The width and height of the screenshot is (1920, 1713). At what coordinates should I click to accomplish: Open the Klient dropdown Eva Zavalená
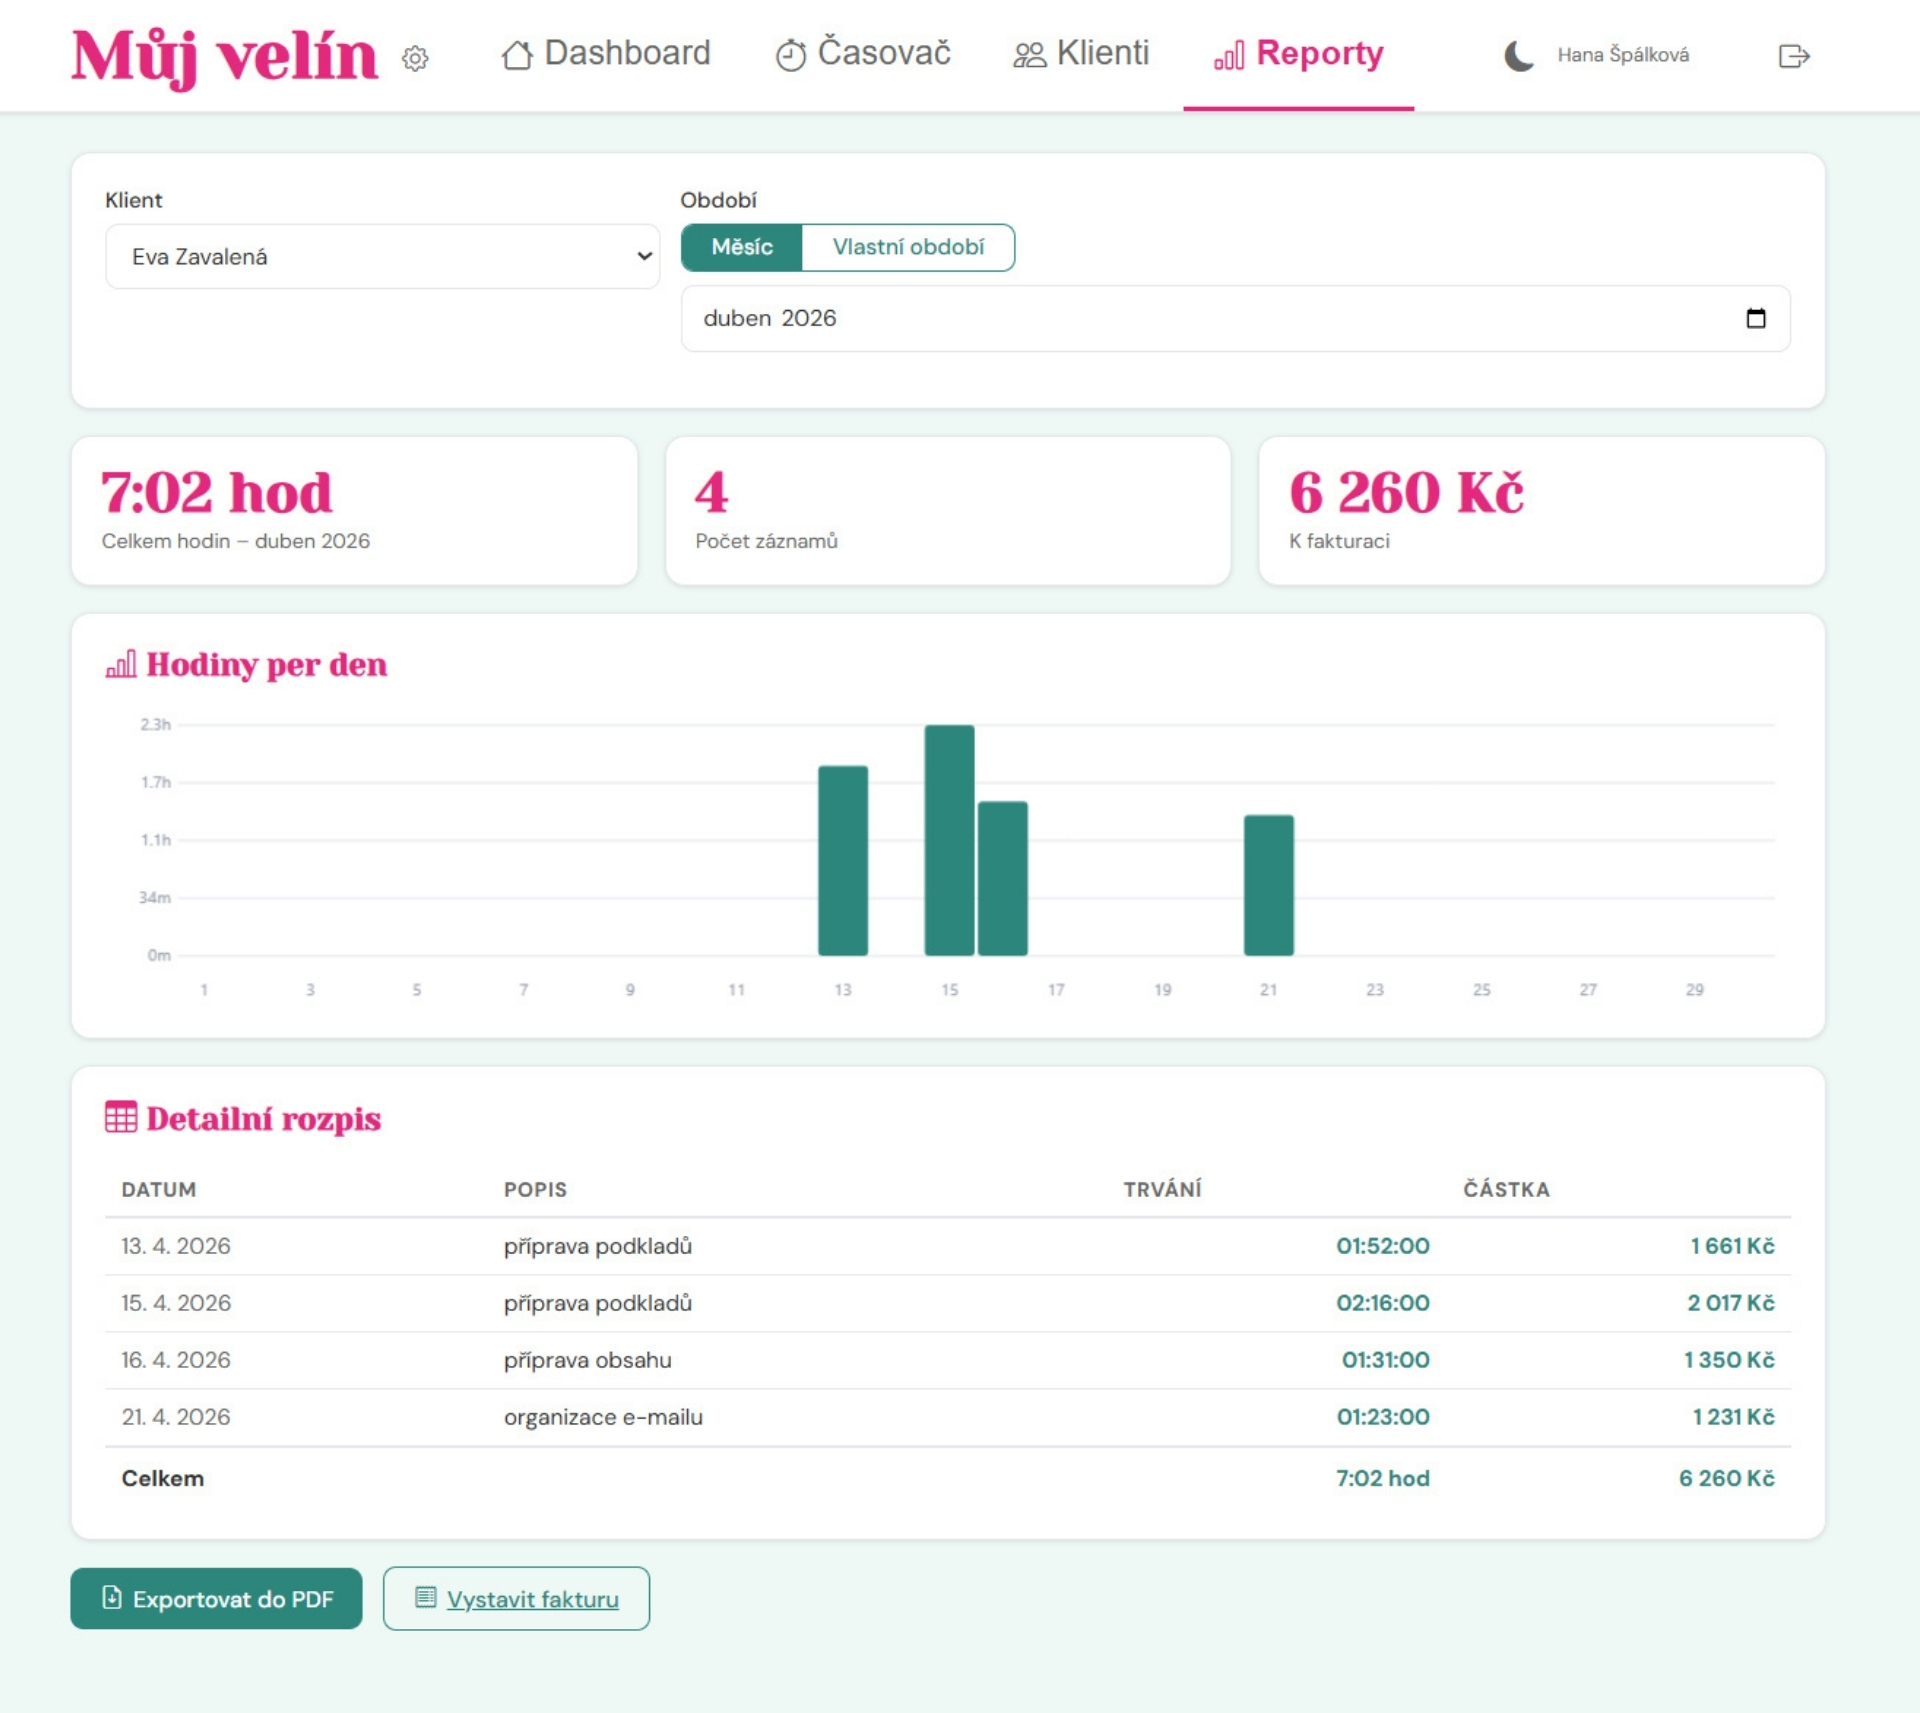pos(382,257)
